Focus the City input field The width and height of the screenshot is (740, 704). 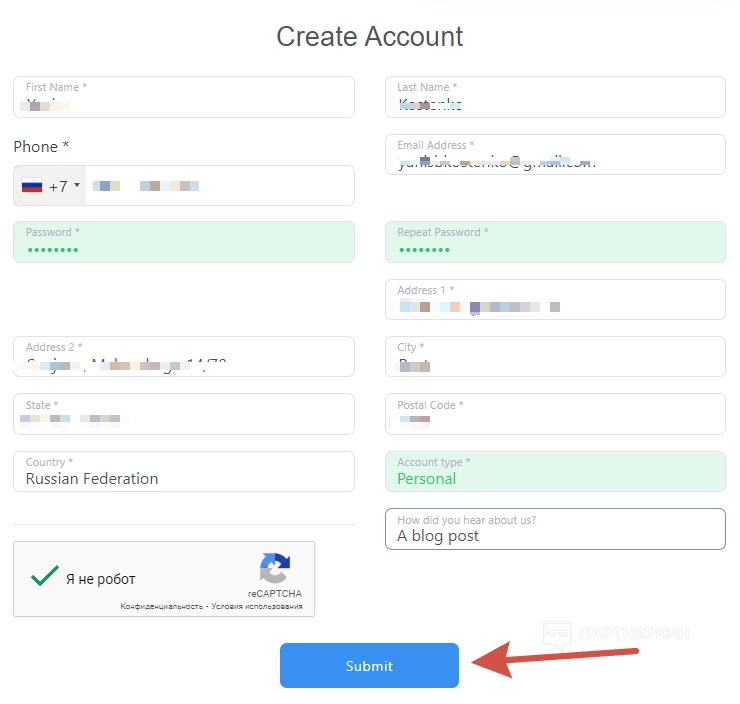pos(555,357)
